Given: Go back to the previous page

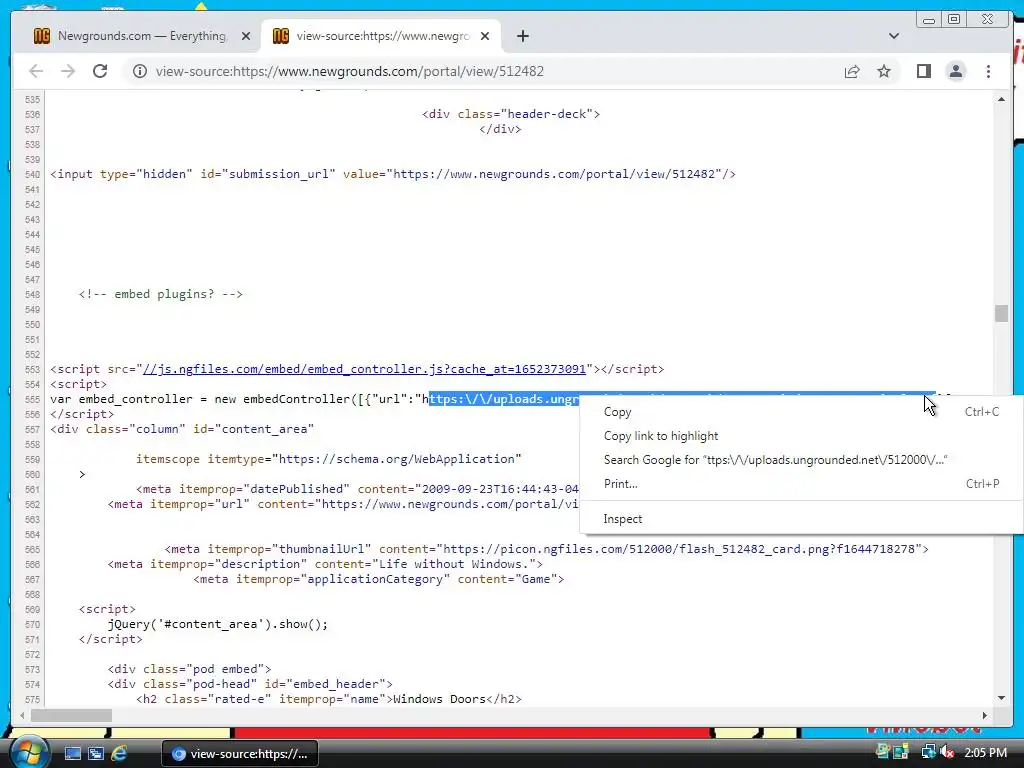Looking at the screenshot, I should [36, 71].
